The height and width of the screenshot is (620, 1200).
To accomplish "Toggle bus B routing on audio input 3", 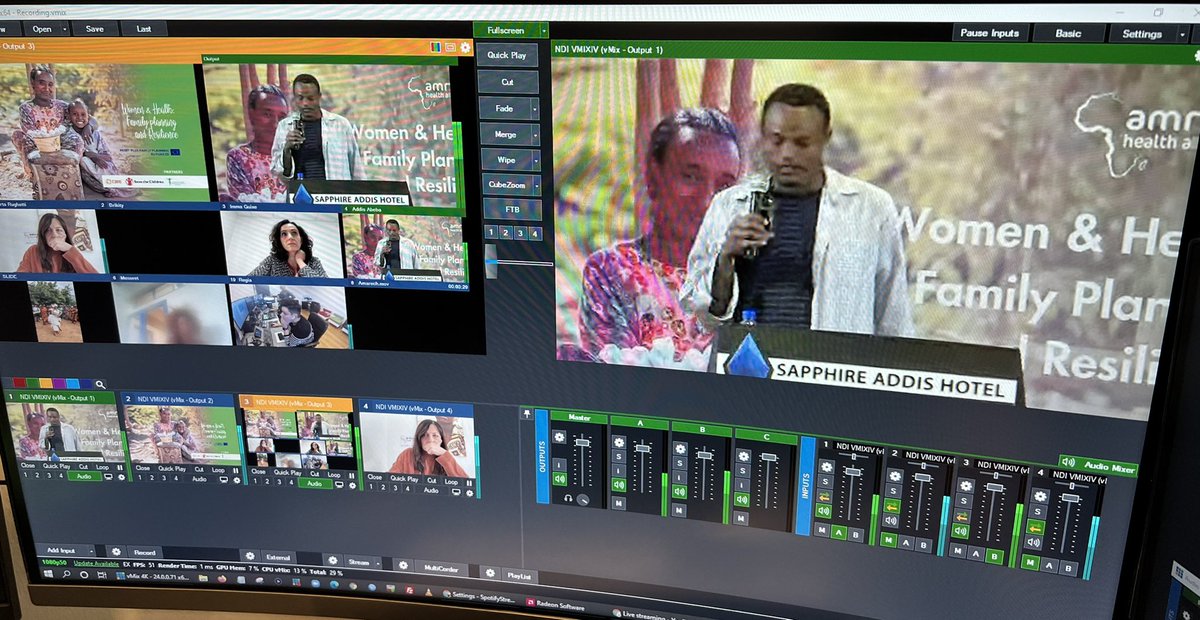I will (994, 556).
